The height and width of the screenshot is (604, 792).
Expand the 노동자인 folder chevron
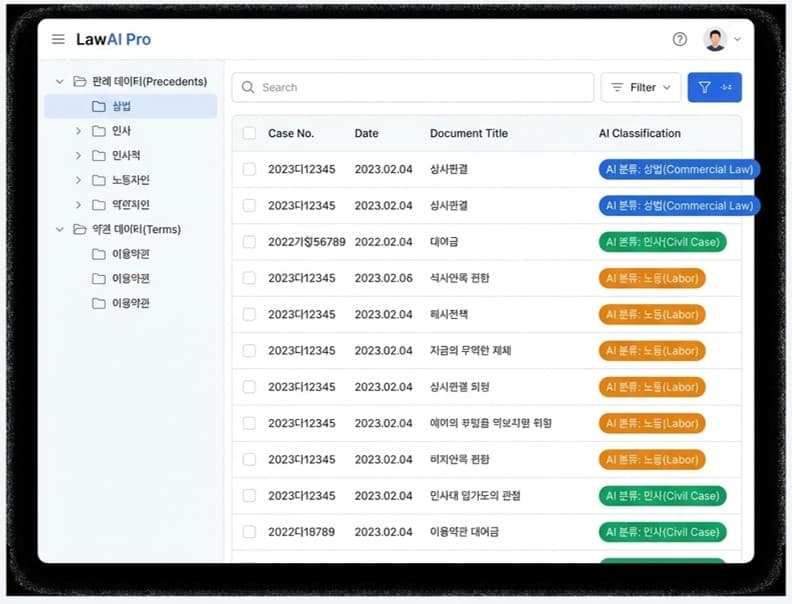tap(78, 180)
